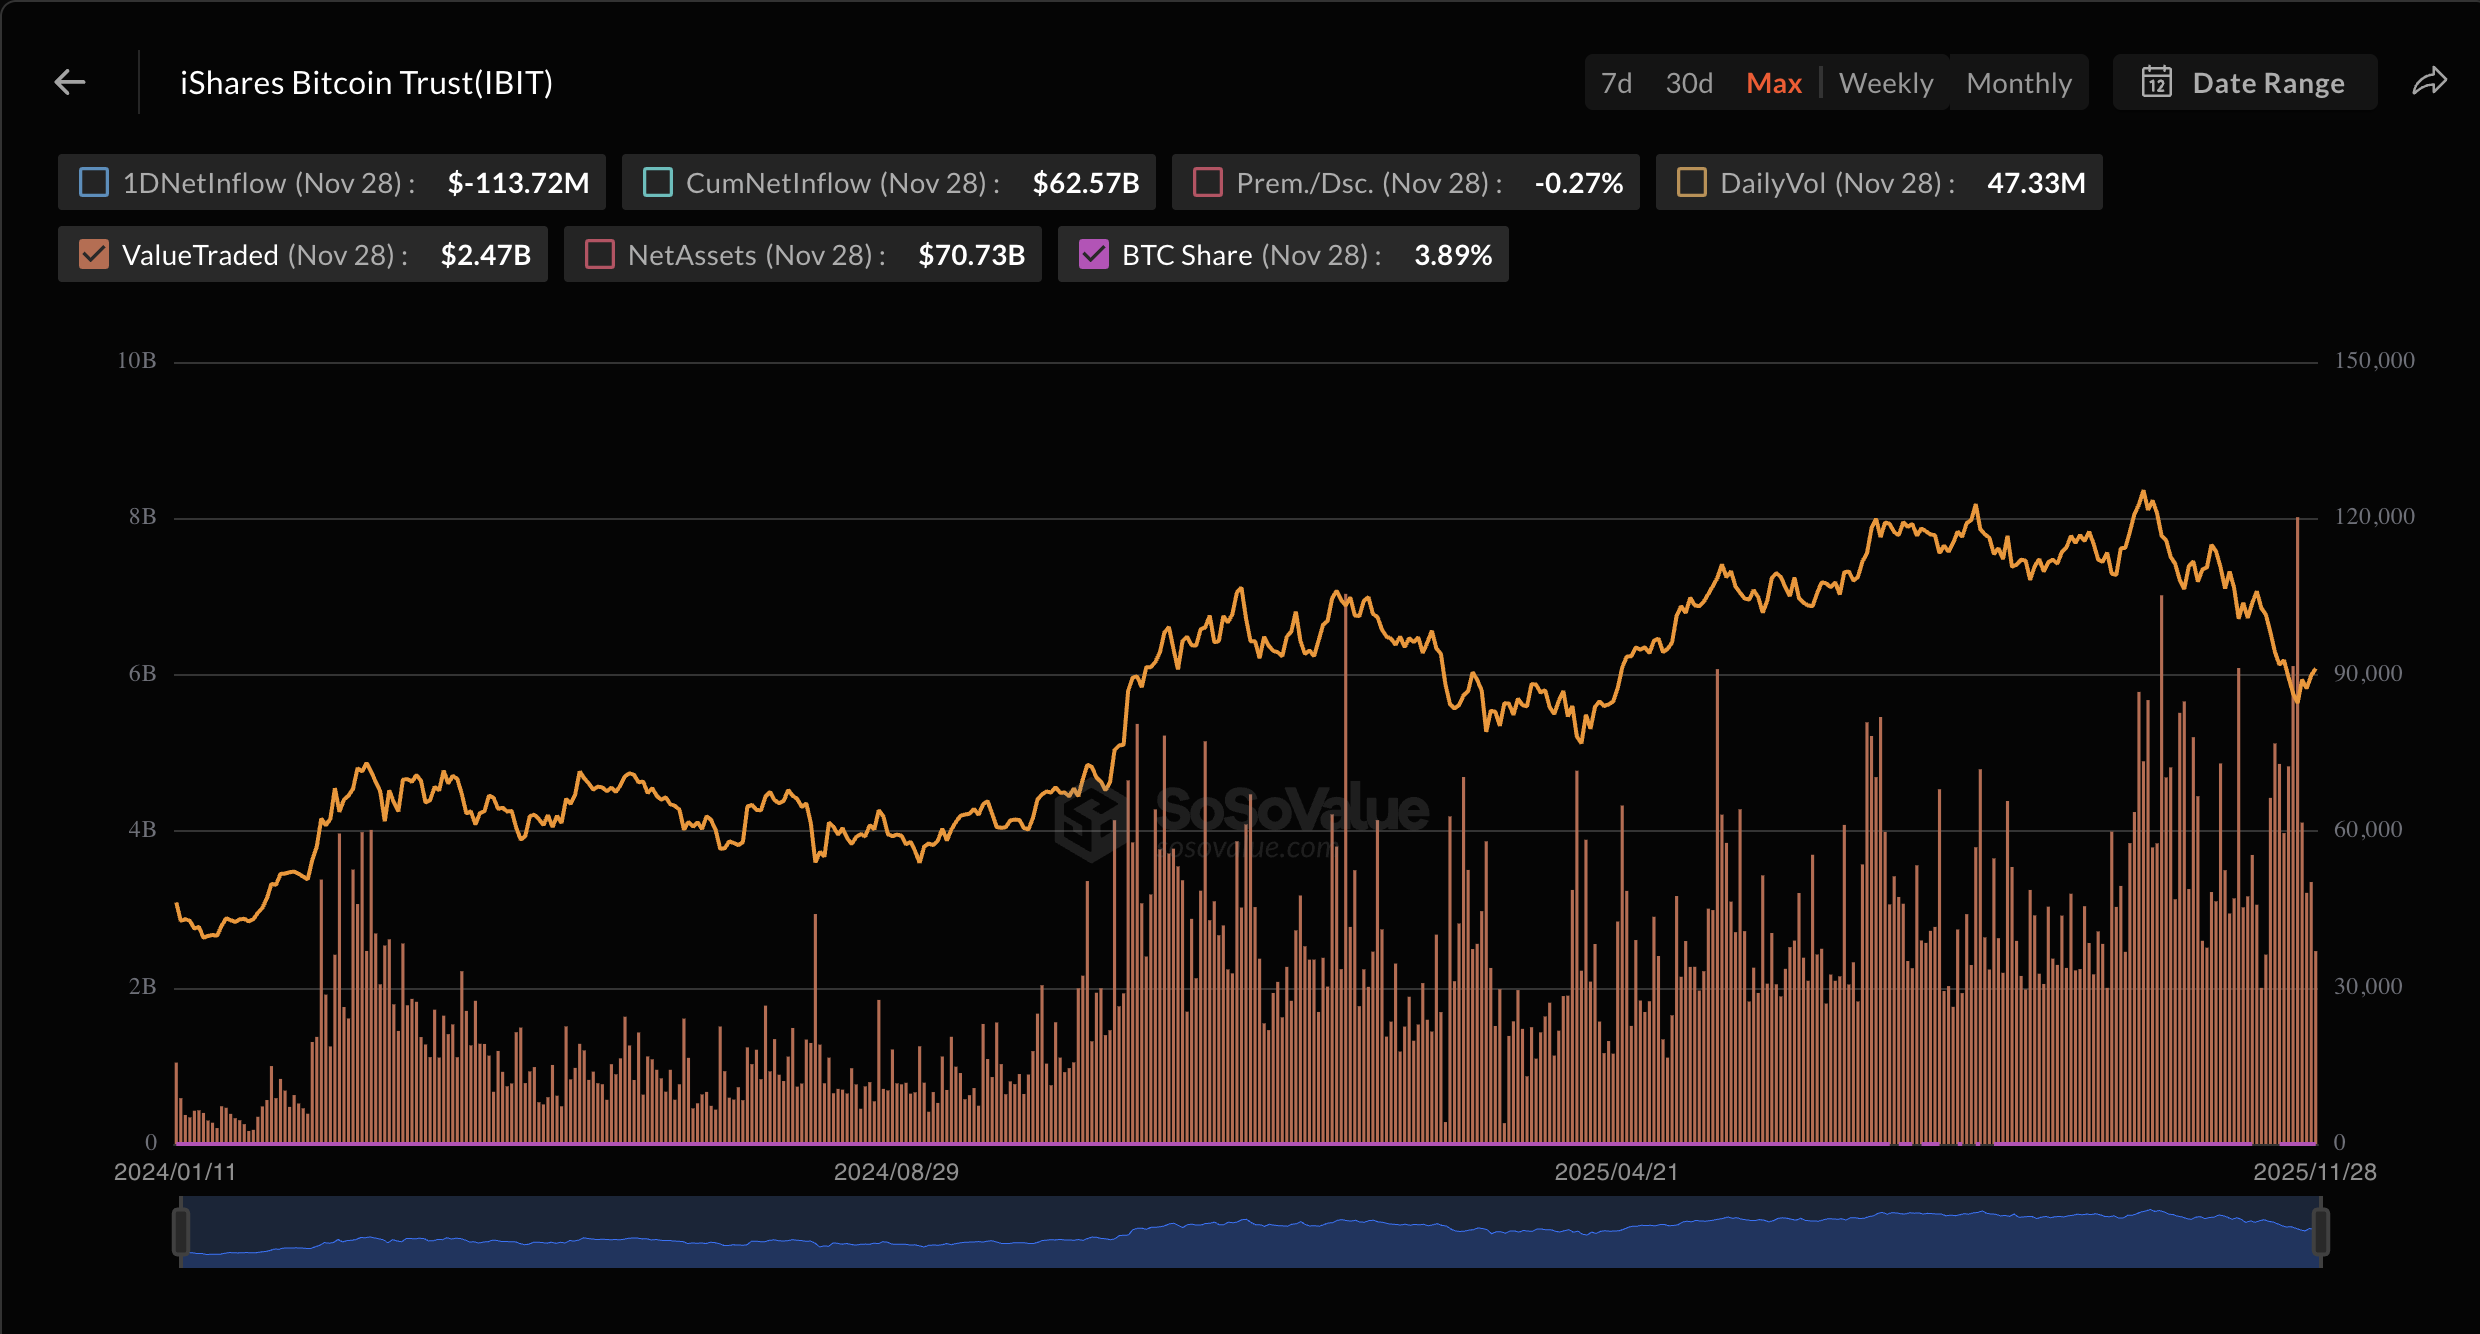Click the right range slider handle
This screenshot has width=2480, height=1334.
2321,1231
